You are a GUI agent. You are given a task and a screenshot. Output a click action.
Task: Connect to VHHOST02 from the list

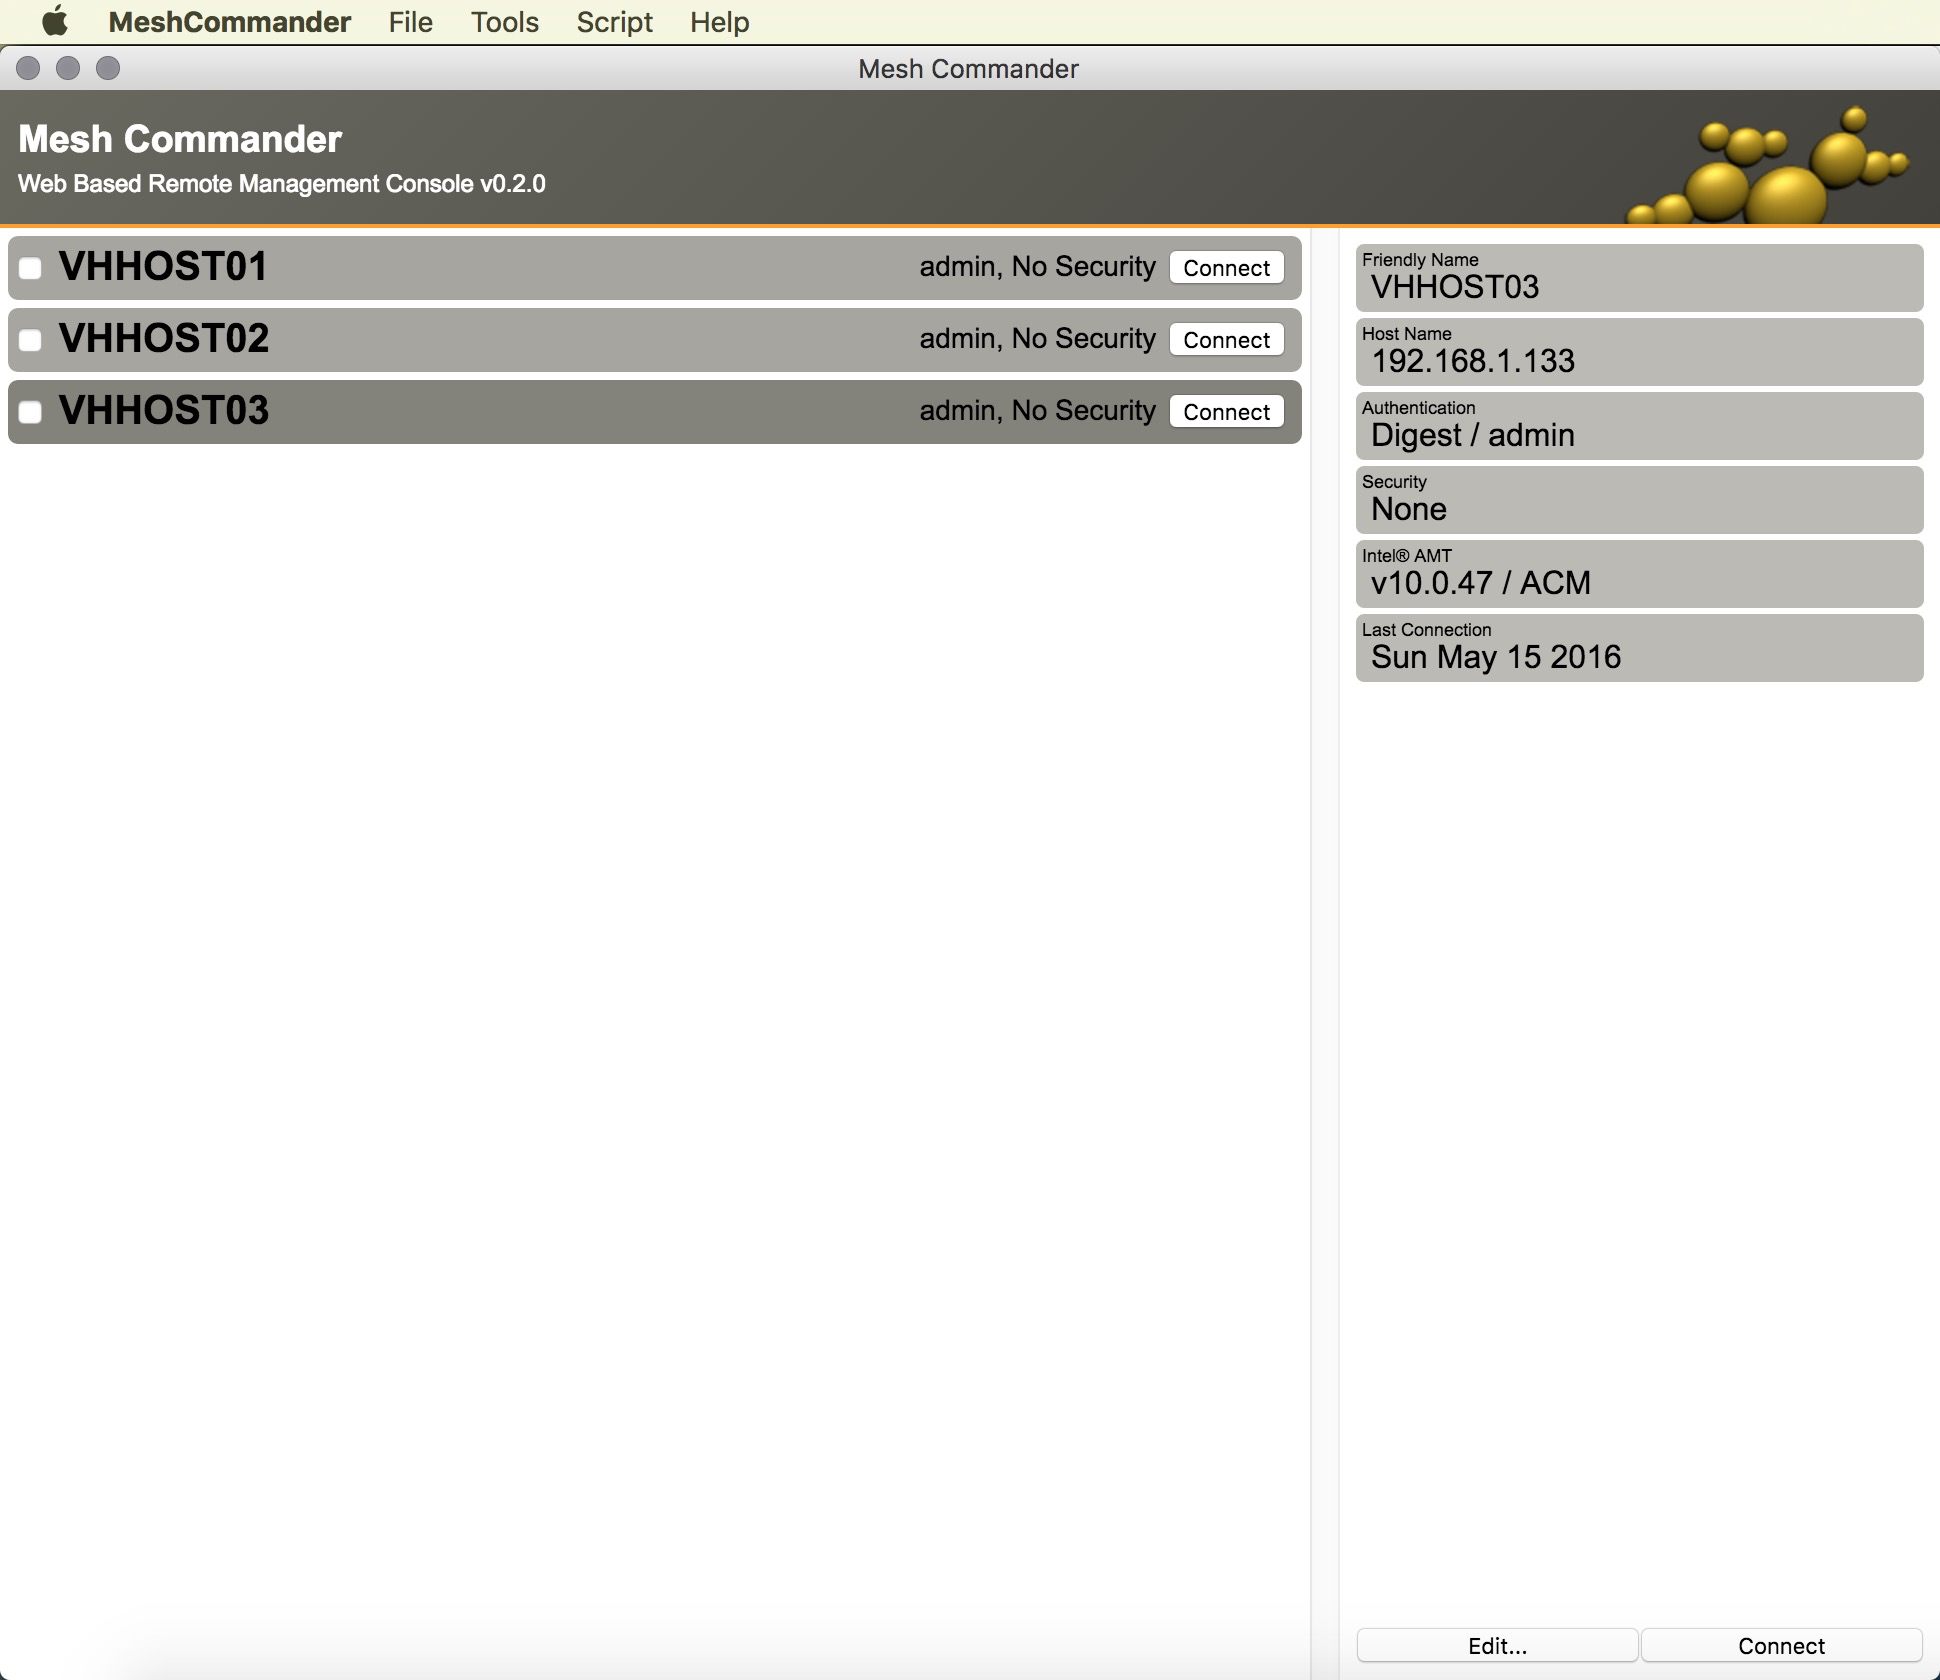coord(1226,340)
